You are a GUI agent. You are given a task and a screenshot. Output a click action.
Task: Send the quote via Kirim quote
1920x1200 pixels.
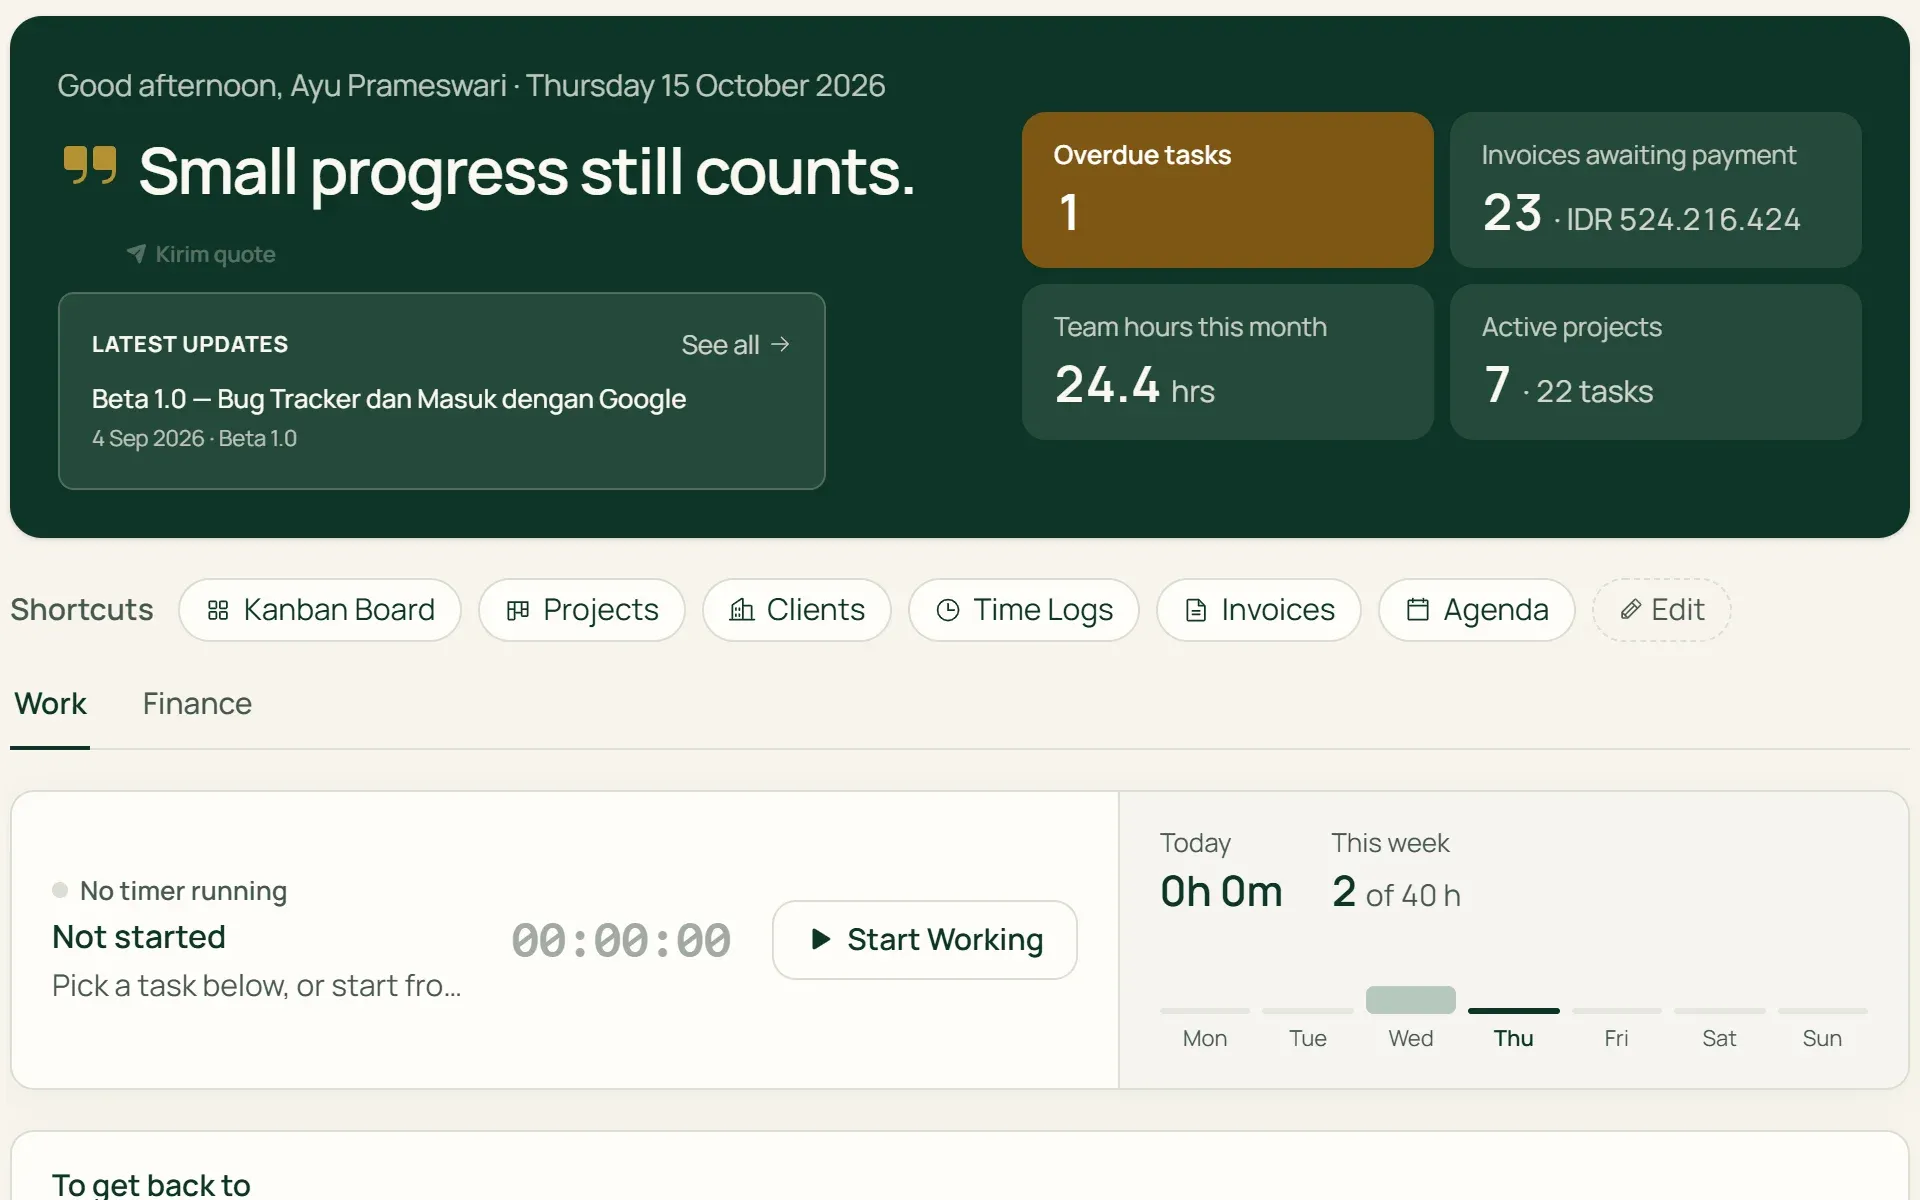click(x=201, y=254)
